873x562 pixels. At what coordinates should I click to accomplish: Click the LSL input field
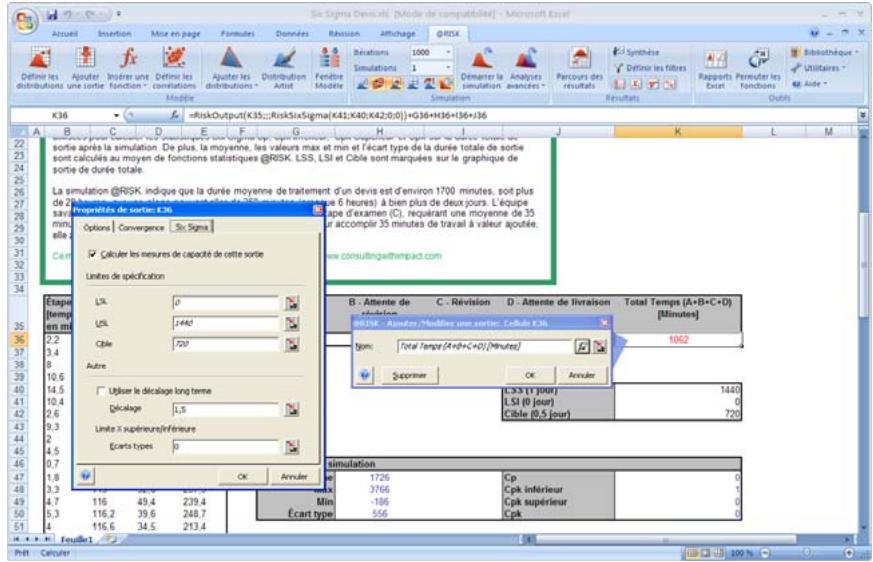pyautogui.click(x=225, y=302)
